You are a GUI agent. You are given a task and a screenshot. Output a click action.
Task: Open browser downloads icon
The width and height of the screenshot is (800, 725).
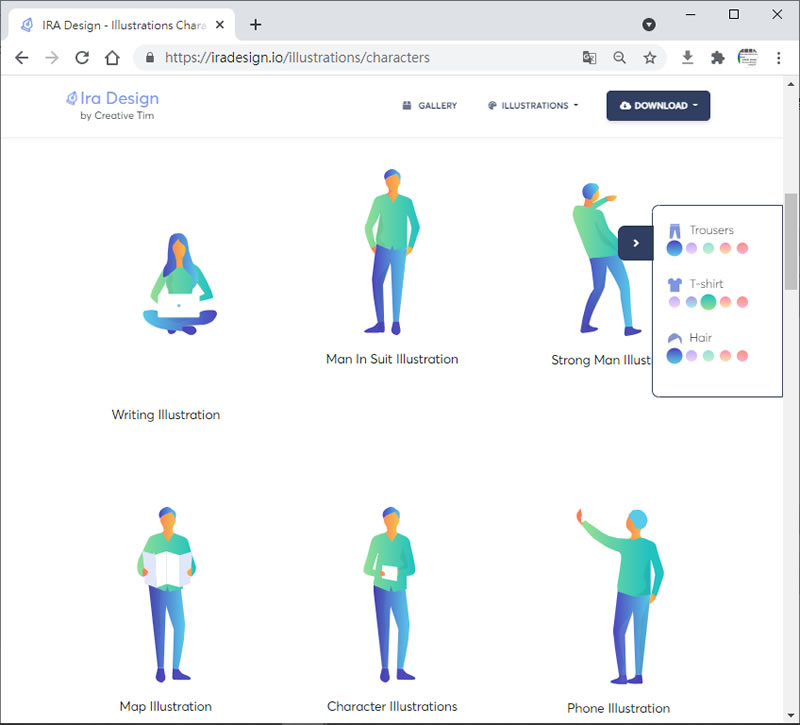click(687, 58)
